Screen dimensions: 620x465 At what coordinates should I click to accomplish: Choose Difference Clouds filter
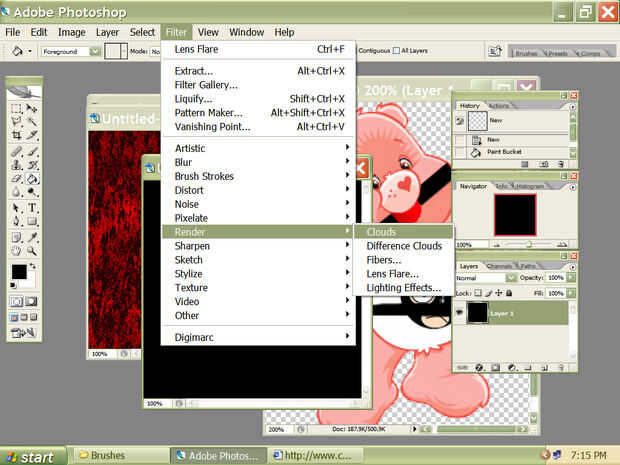pos(403,246)
